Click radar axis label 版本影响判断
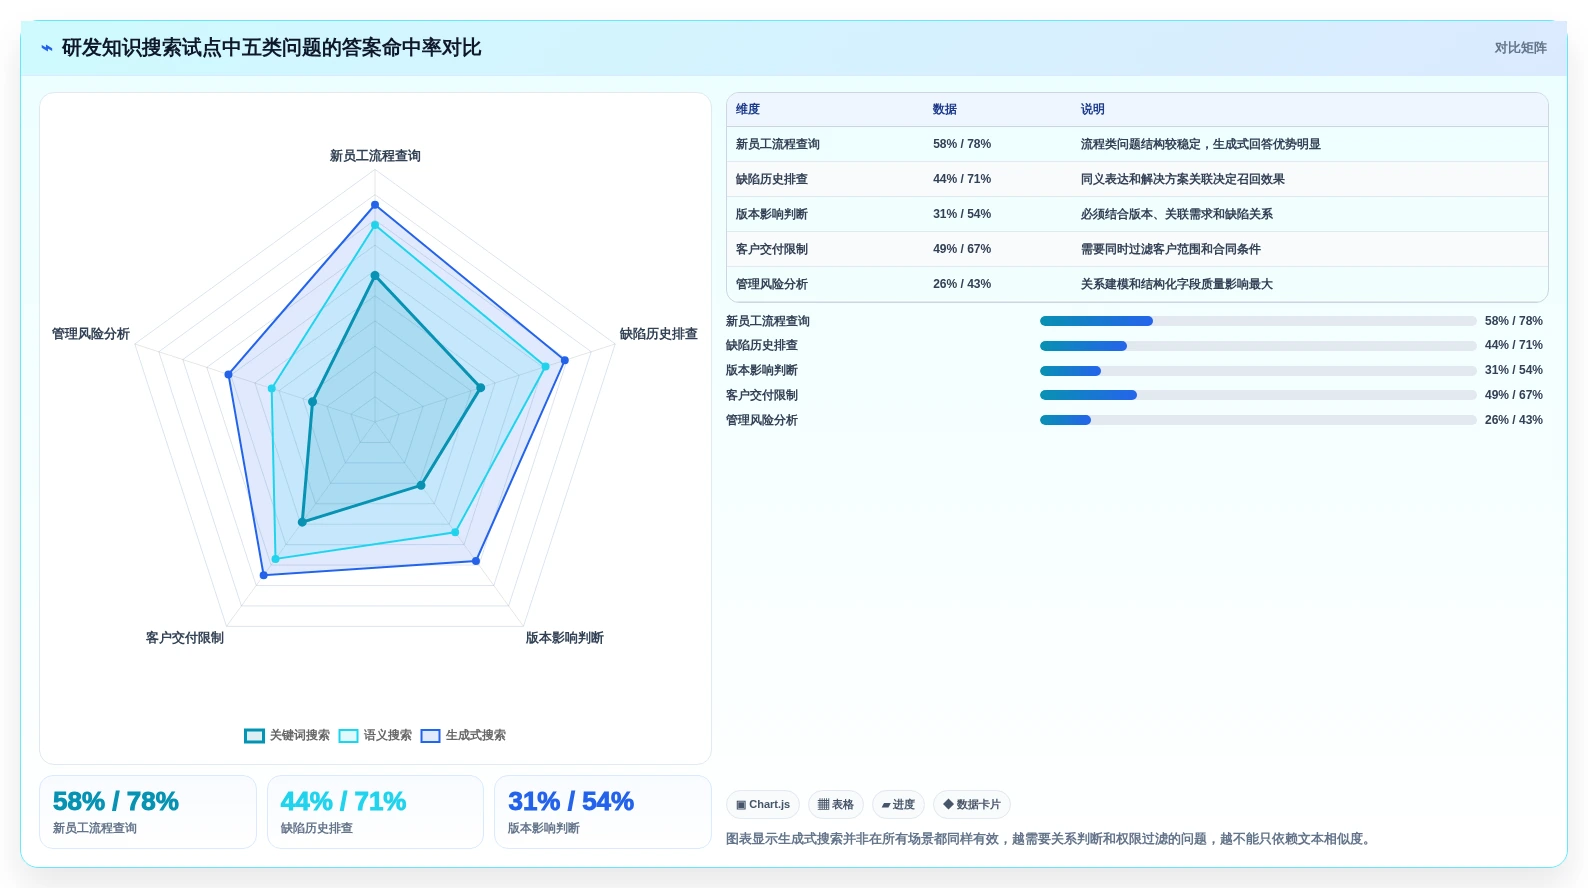 pos(565,638)
